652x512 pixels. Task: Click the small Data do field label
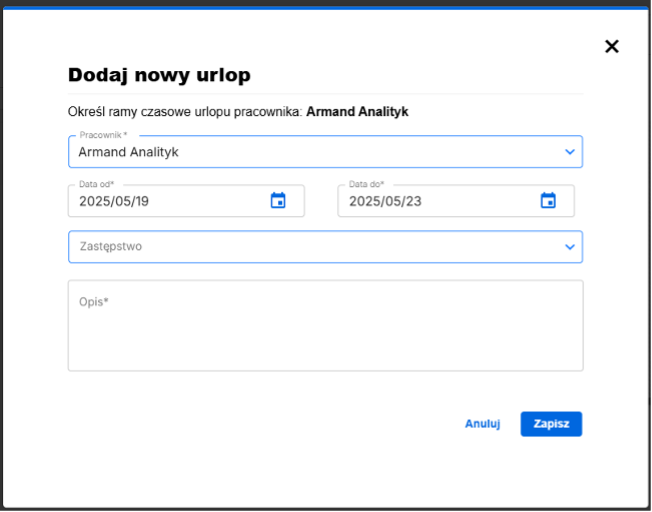point(367,184)
